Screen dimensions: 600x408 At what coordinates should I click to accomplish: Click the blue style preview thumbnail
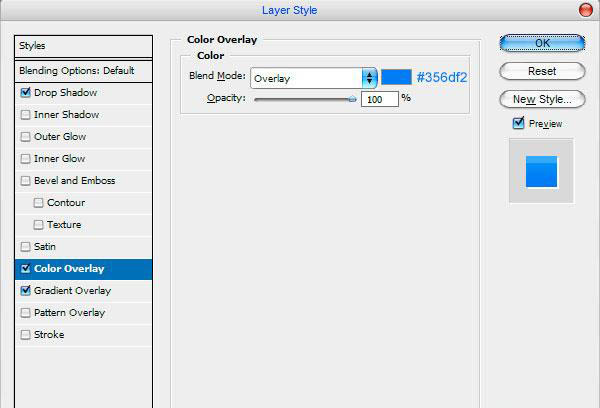point(541,171)
